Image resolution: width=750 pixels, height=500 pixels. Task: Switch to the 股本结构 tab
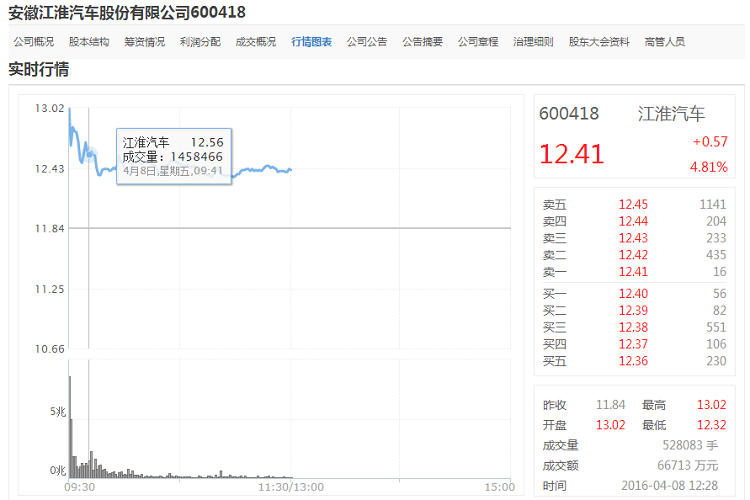(x=89, y=42)
